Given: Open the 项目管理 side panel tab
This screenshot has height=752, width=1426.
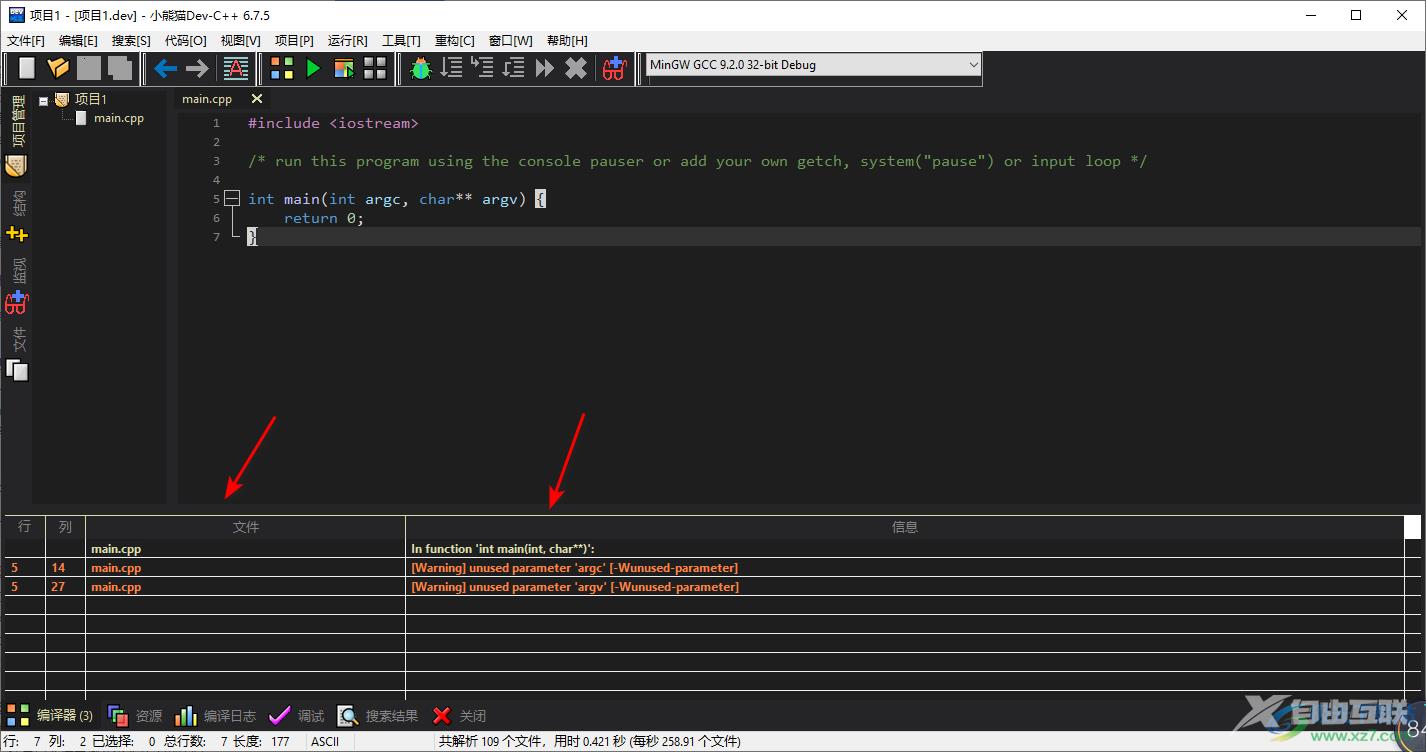Looking at the screenshot, I should click(x=17, y=135).
